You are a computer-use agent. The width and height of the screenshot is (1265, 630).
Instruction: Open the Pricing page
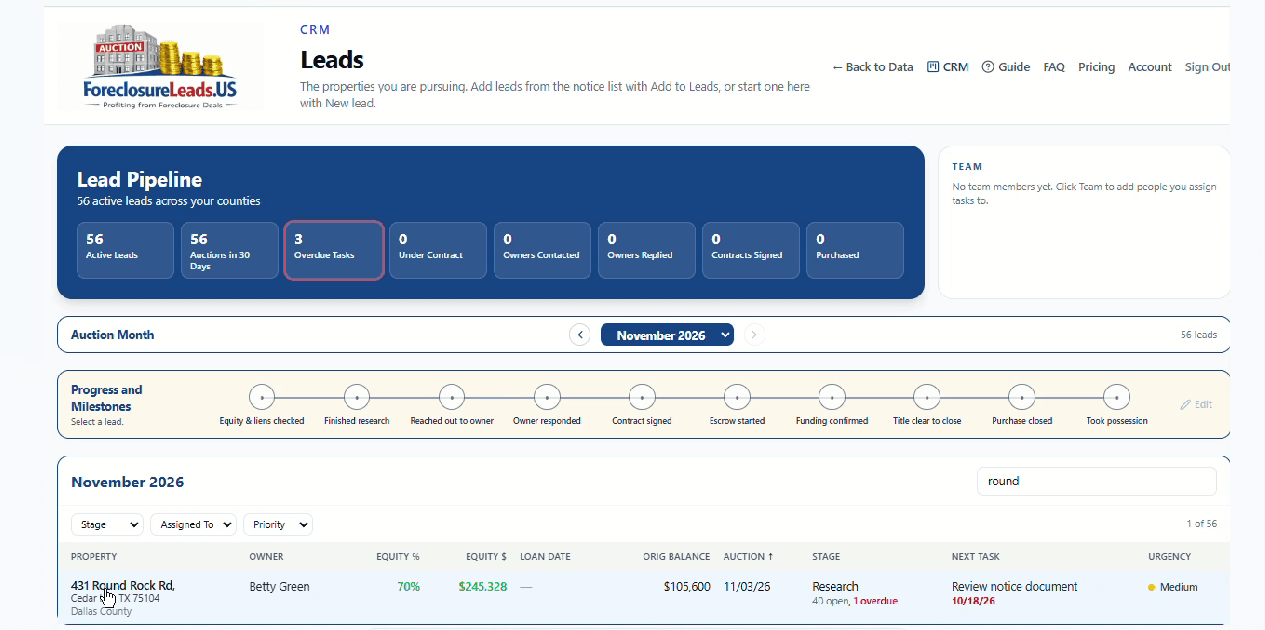point(1096,67)
